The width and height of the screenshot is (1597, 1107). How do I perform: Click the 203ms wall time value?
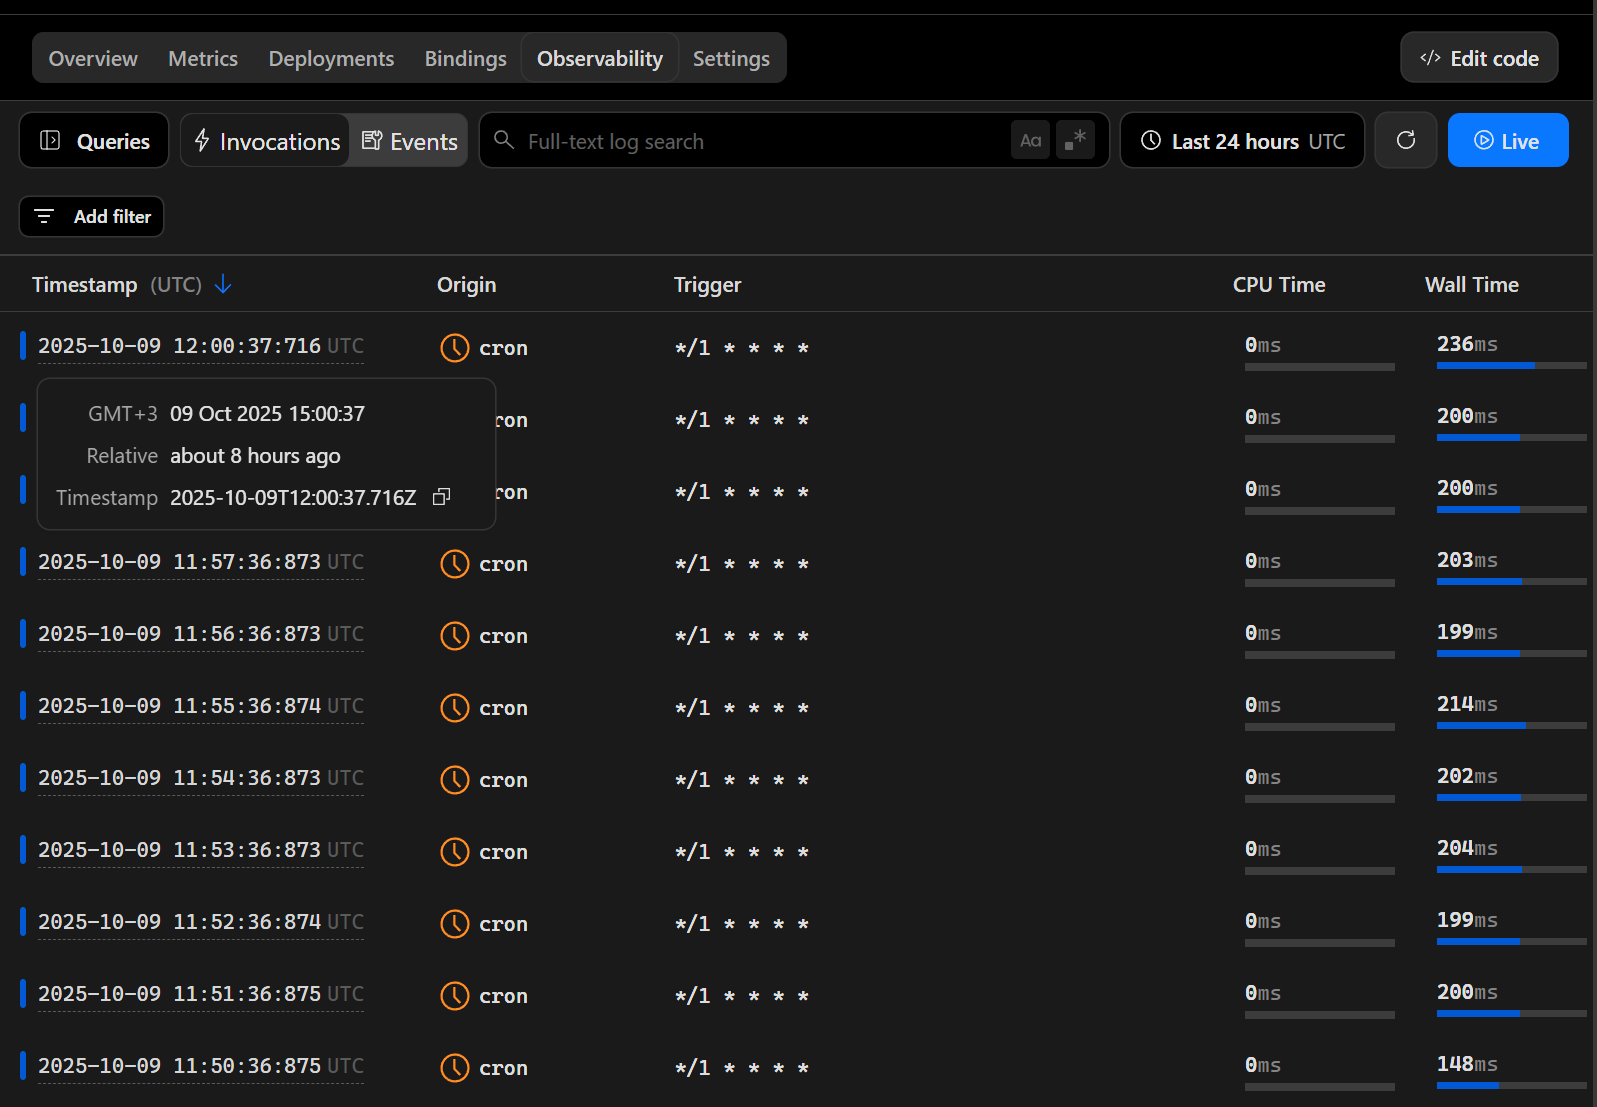(x=1467, y=560)
